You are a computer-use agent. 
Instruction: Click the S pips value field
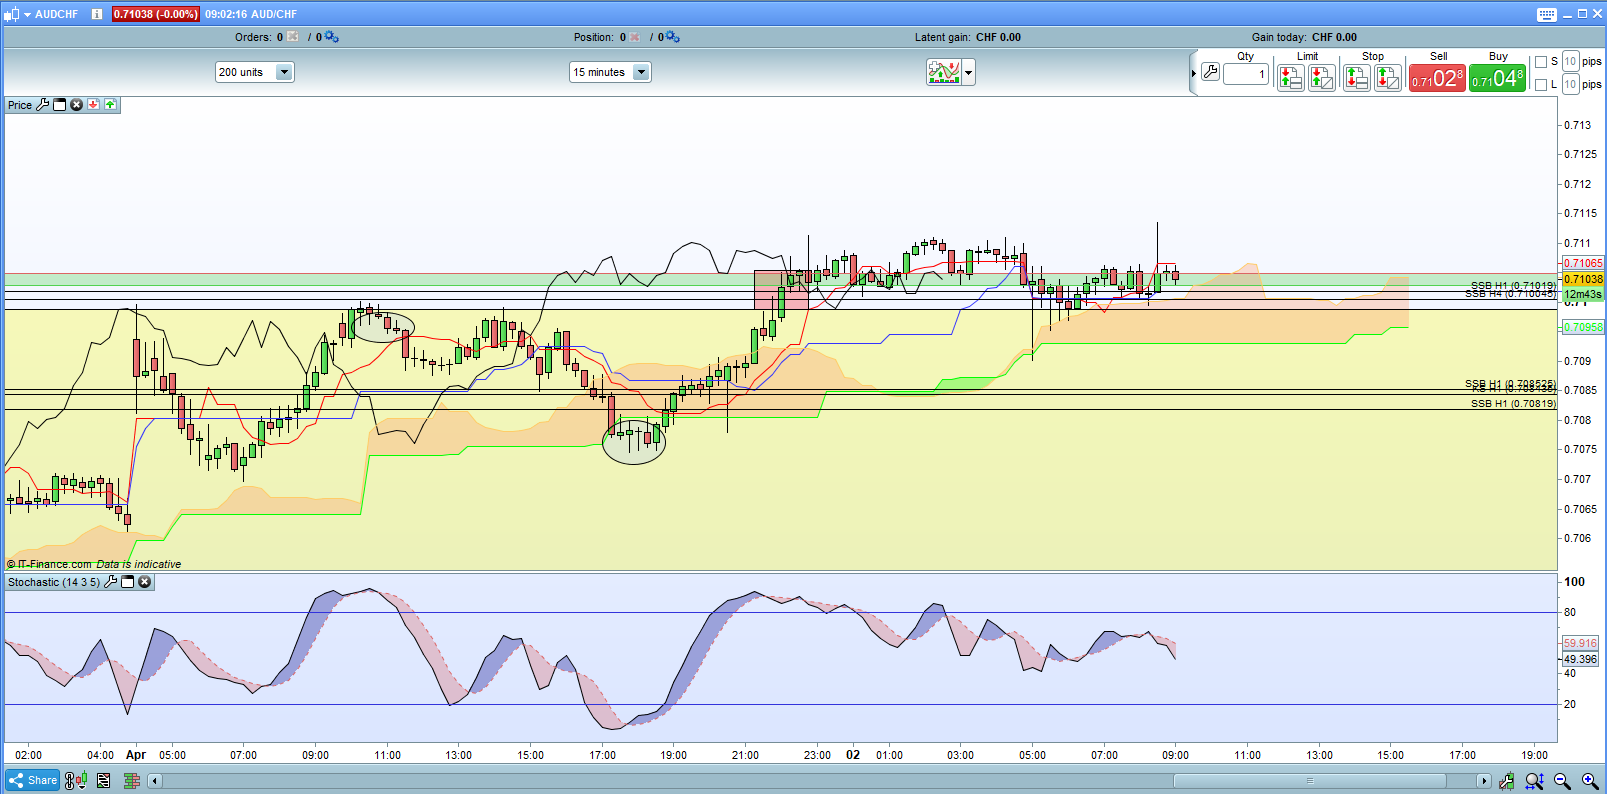pos(1570,62)
